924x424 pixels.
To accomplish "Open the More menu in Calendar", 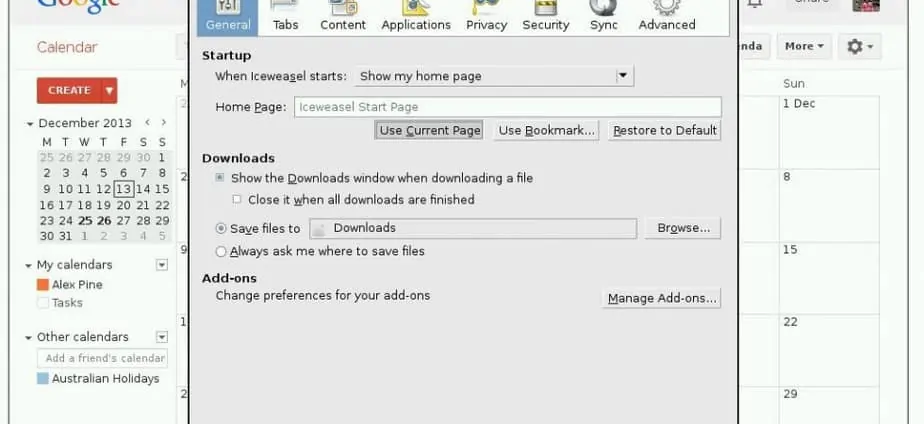I will point(805,46).
